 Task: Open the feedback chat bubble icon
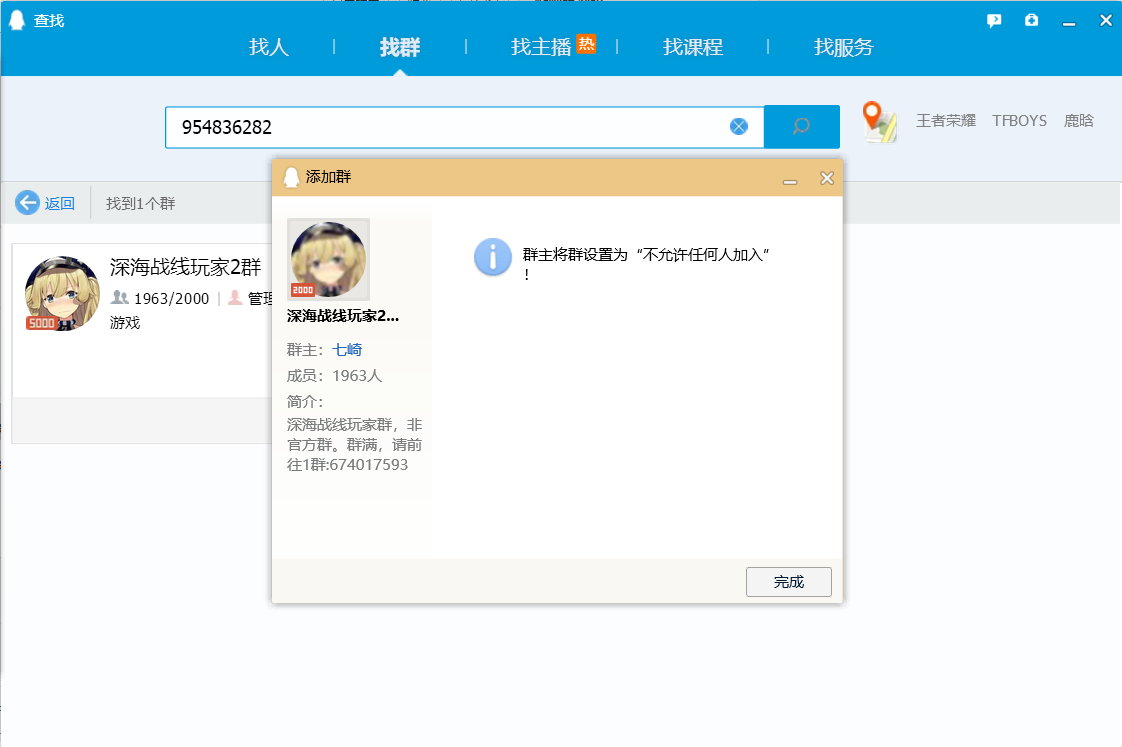pyautogui.click(x=994, y=21)
